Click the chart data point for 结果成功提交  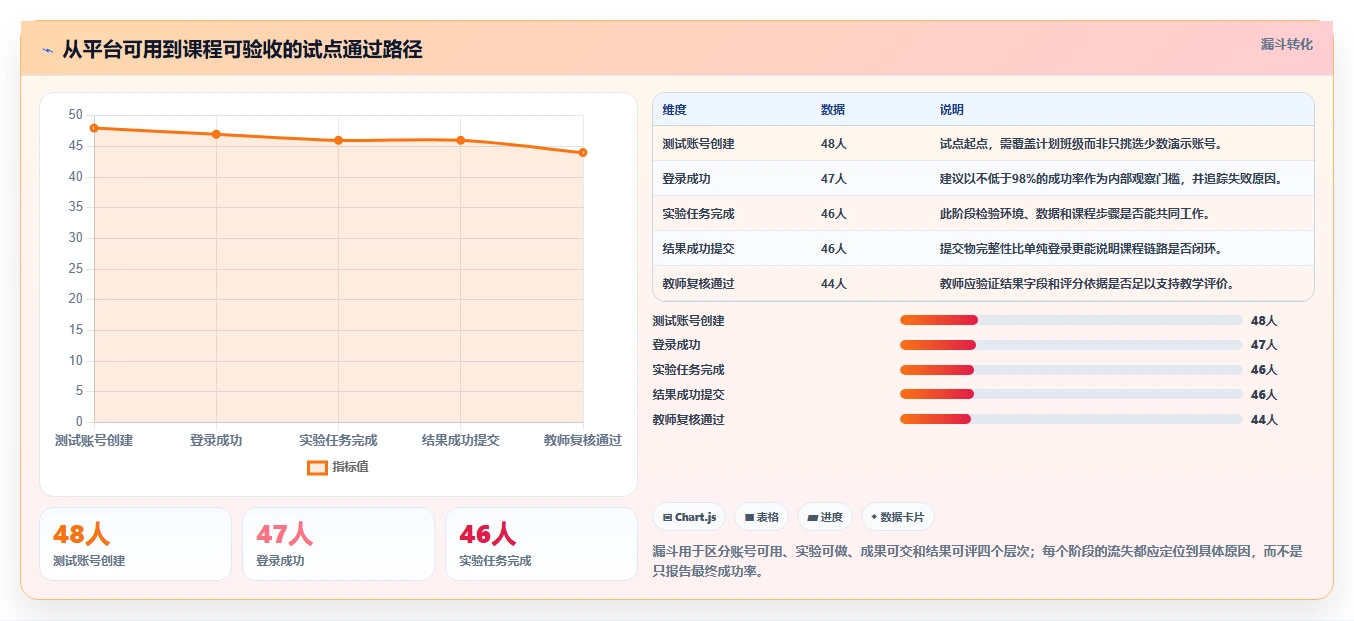(461, 140)
